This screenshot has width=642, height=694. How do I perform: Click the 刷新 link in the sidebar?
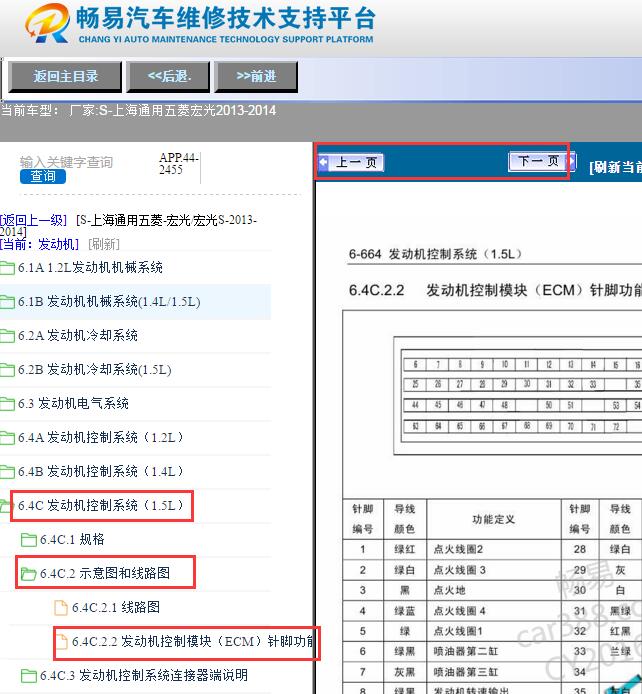pos(104,244)
